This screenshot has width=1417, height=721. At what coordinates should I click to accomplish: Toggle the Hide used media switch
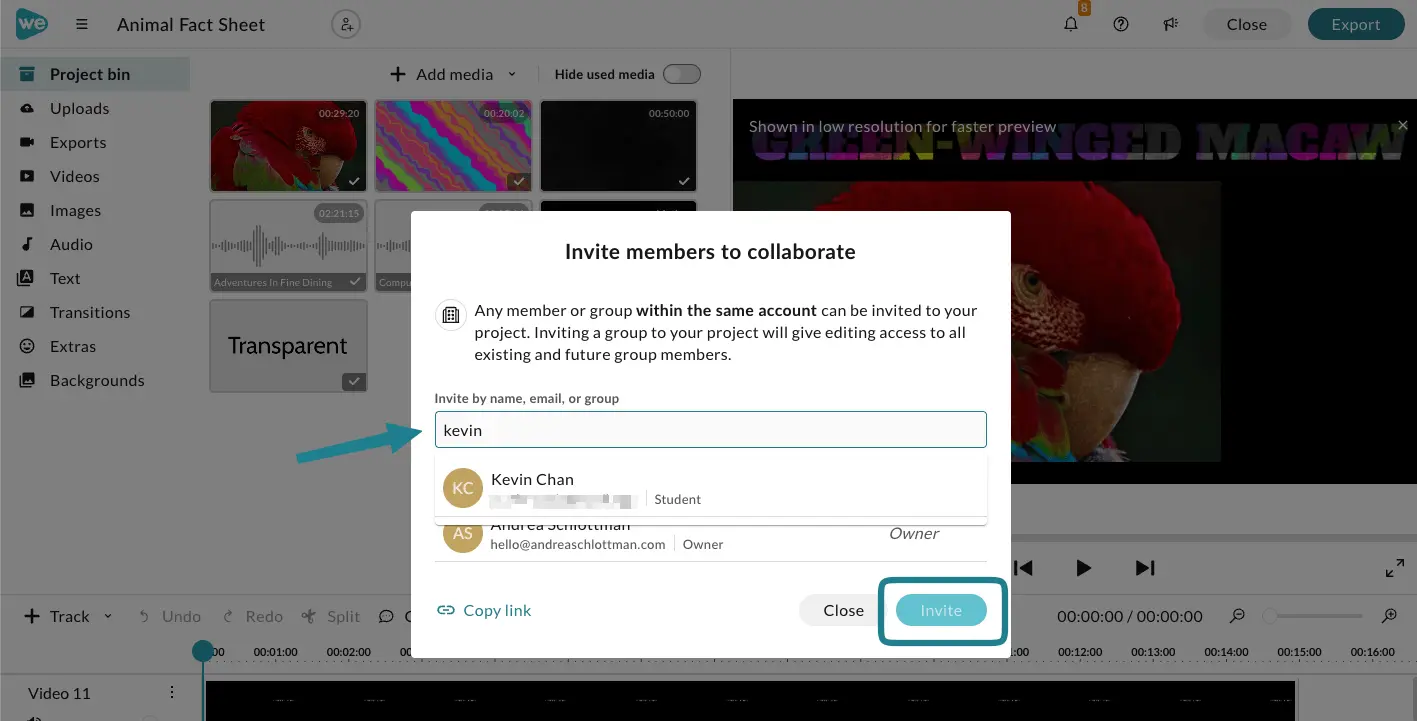click(x=682, y=74)
